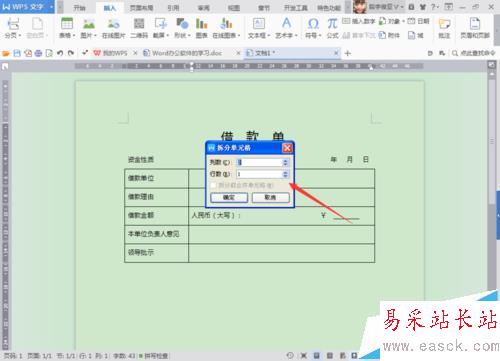
Task: Open the user account dropdown beside avatar
Action: (x=402, y=7)
